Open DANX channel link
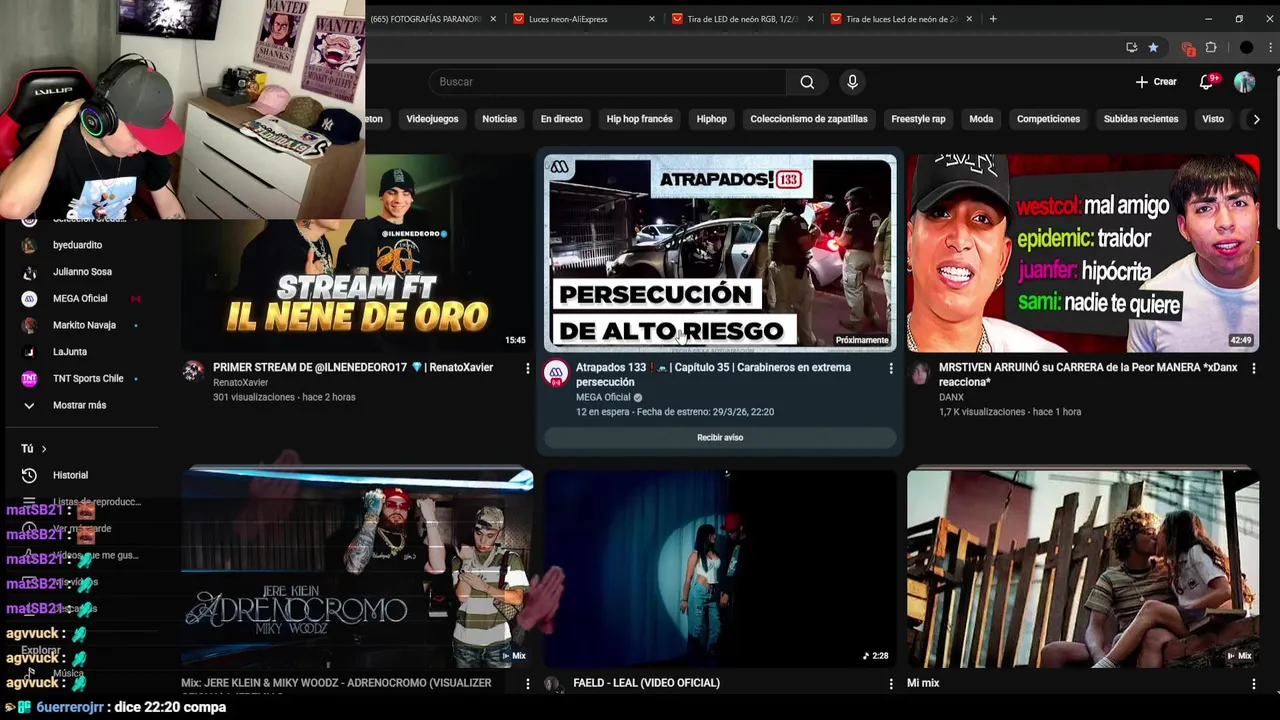1280x720 pixels. coord(951,397)
